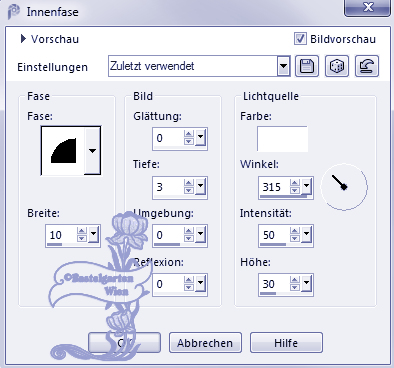Click the Abbrechen button
The image size is (394, 368).
coord(205,343)
